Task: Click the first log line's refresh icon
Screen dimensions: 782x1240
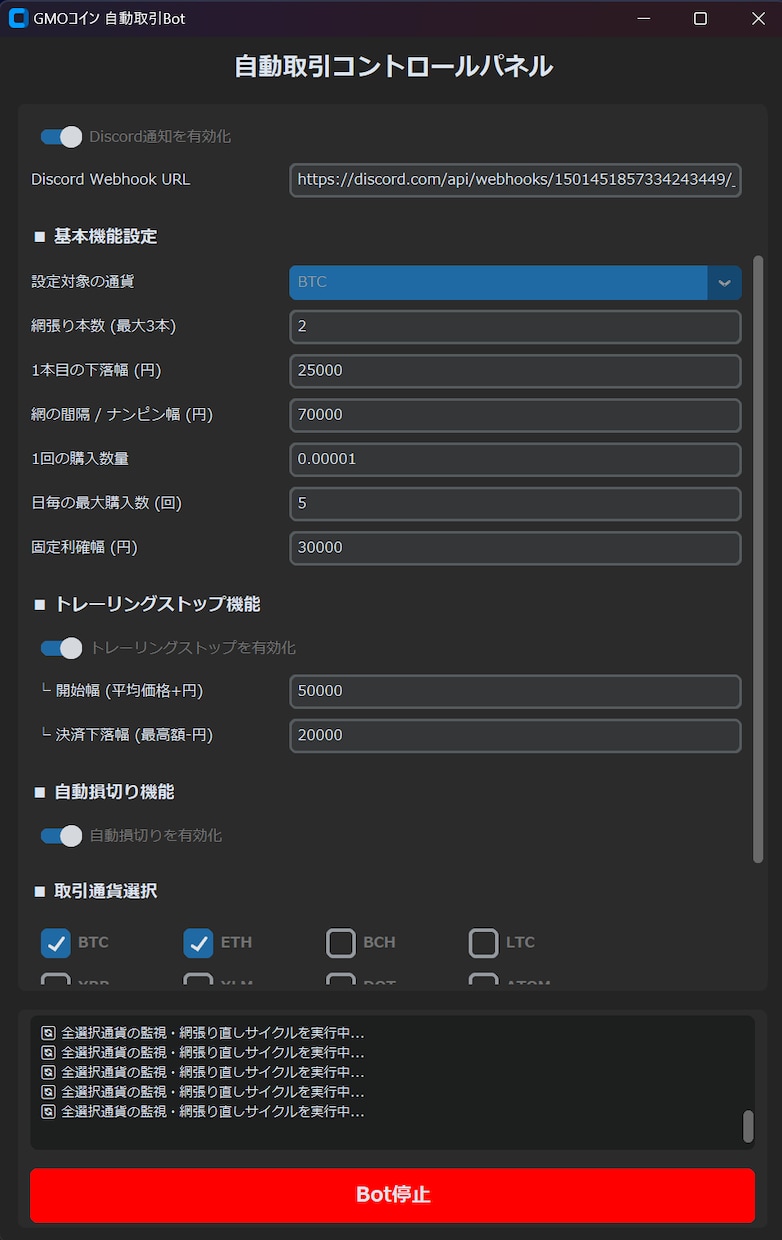Action: (x=48, y=1032)
